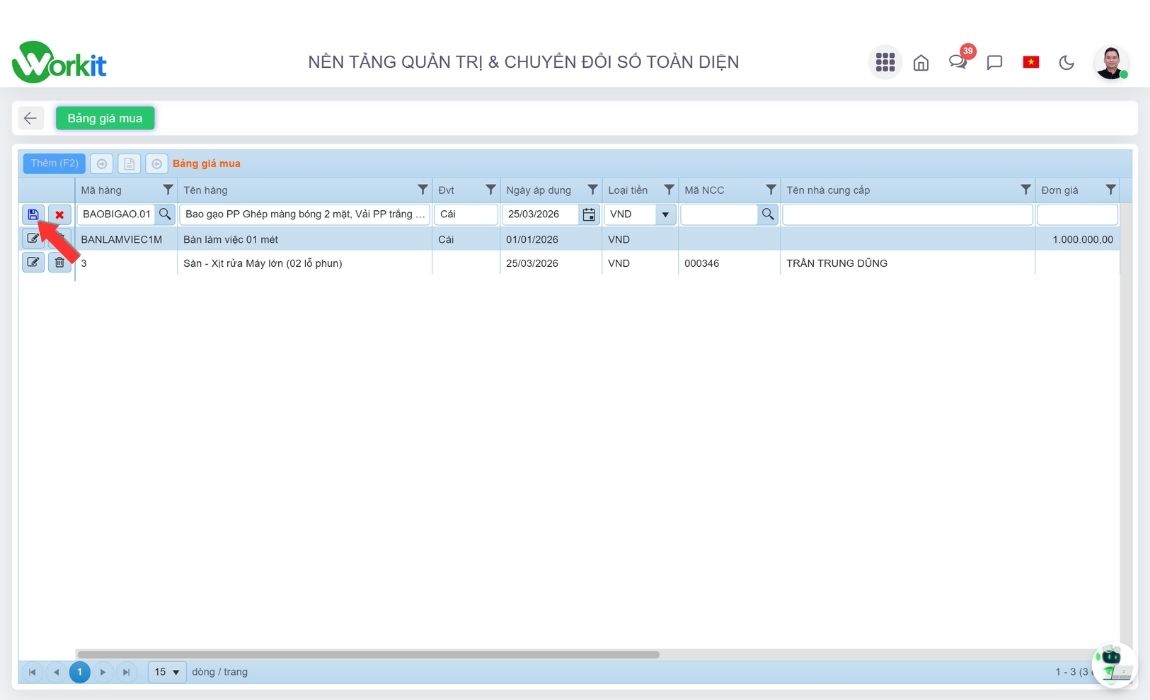Click the back arrow button

point(31,118)
